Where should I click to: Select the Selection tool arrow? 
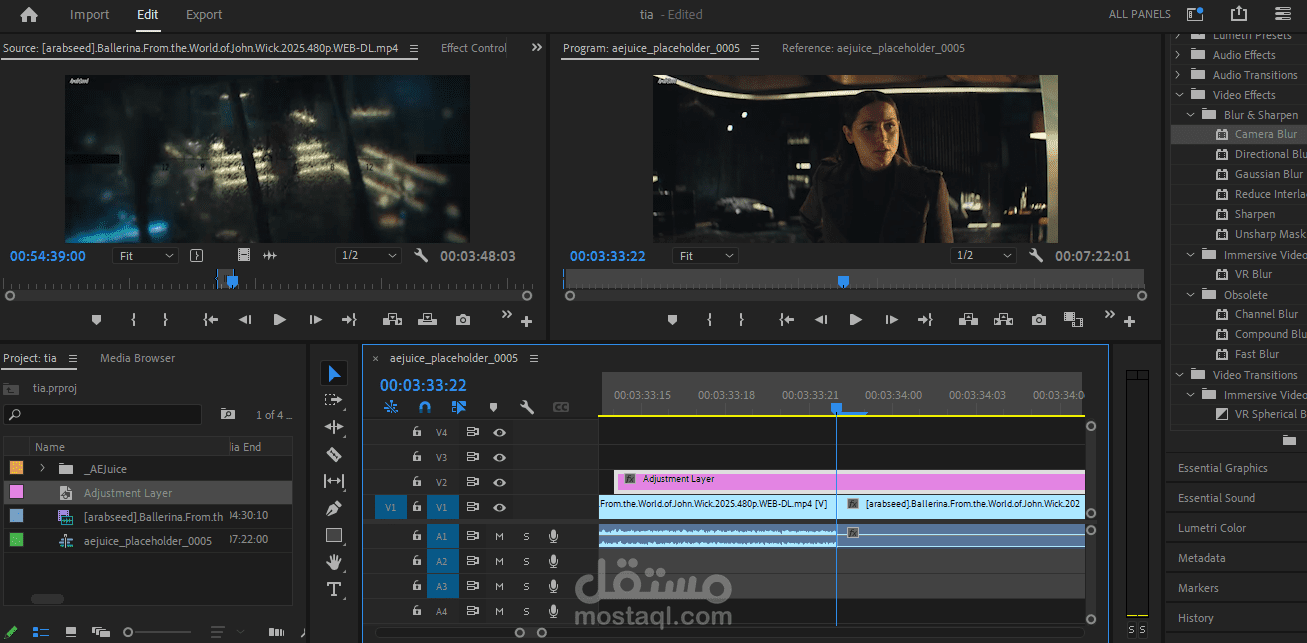coord(334,374)
